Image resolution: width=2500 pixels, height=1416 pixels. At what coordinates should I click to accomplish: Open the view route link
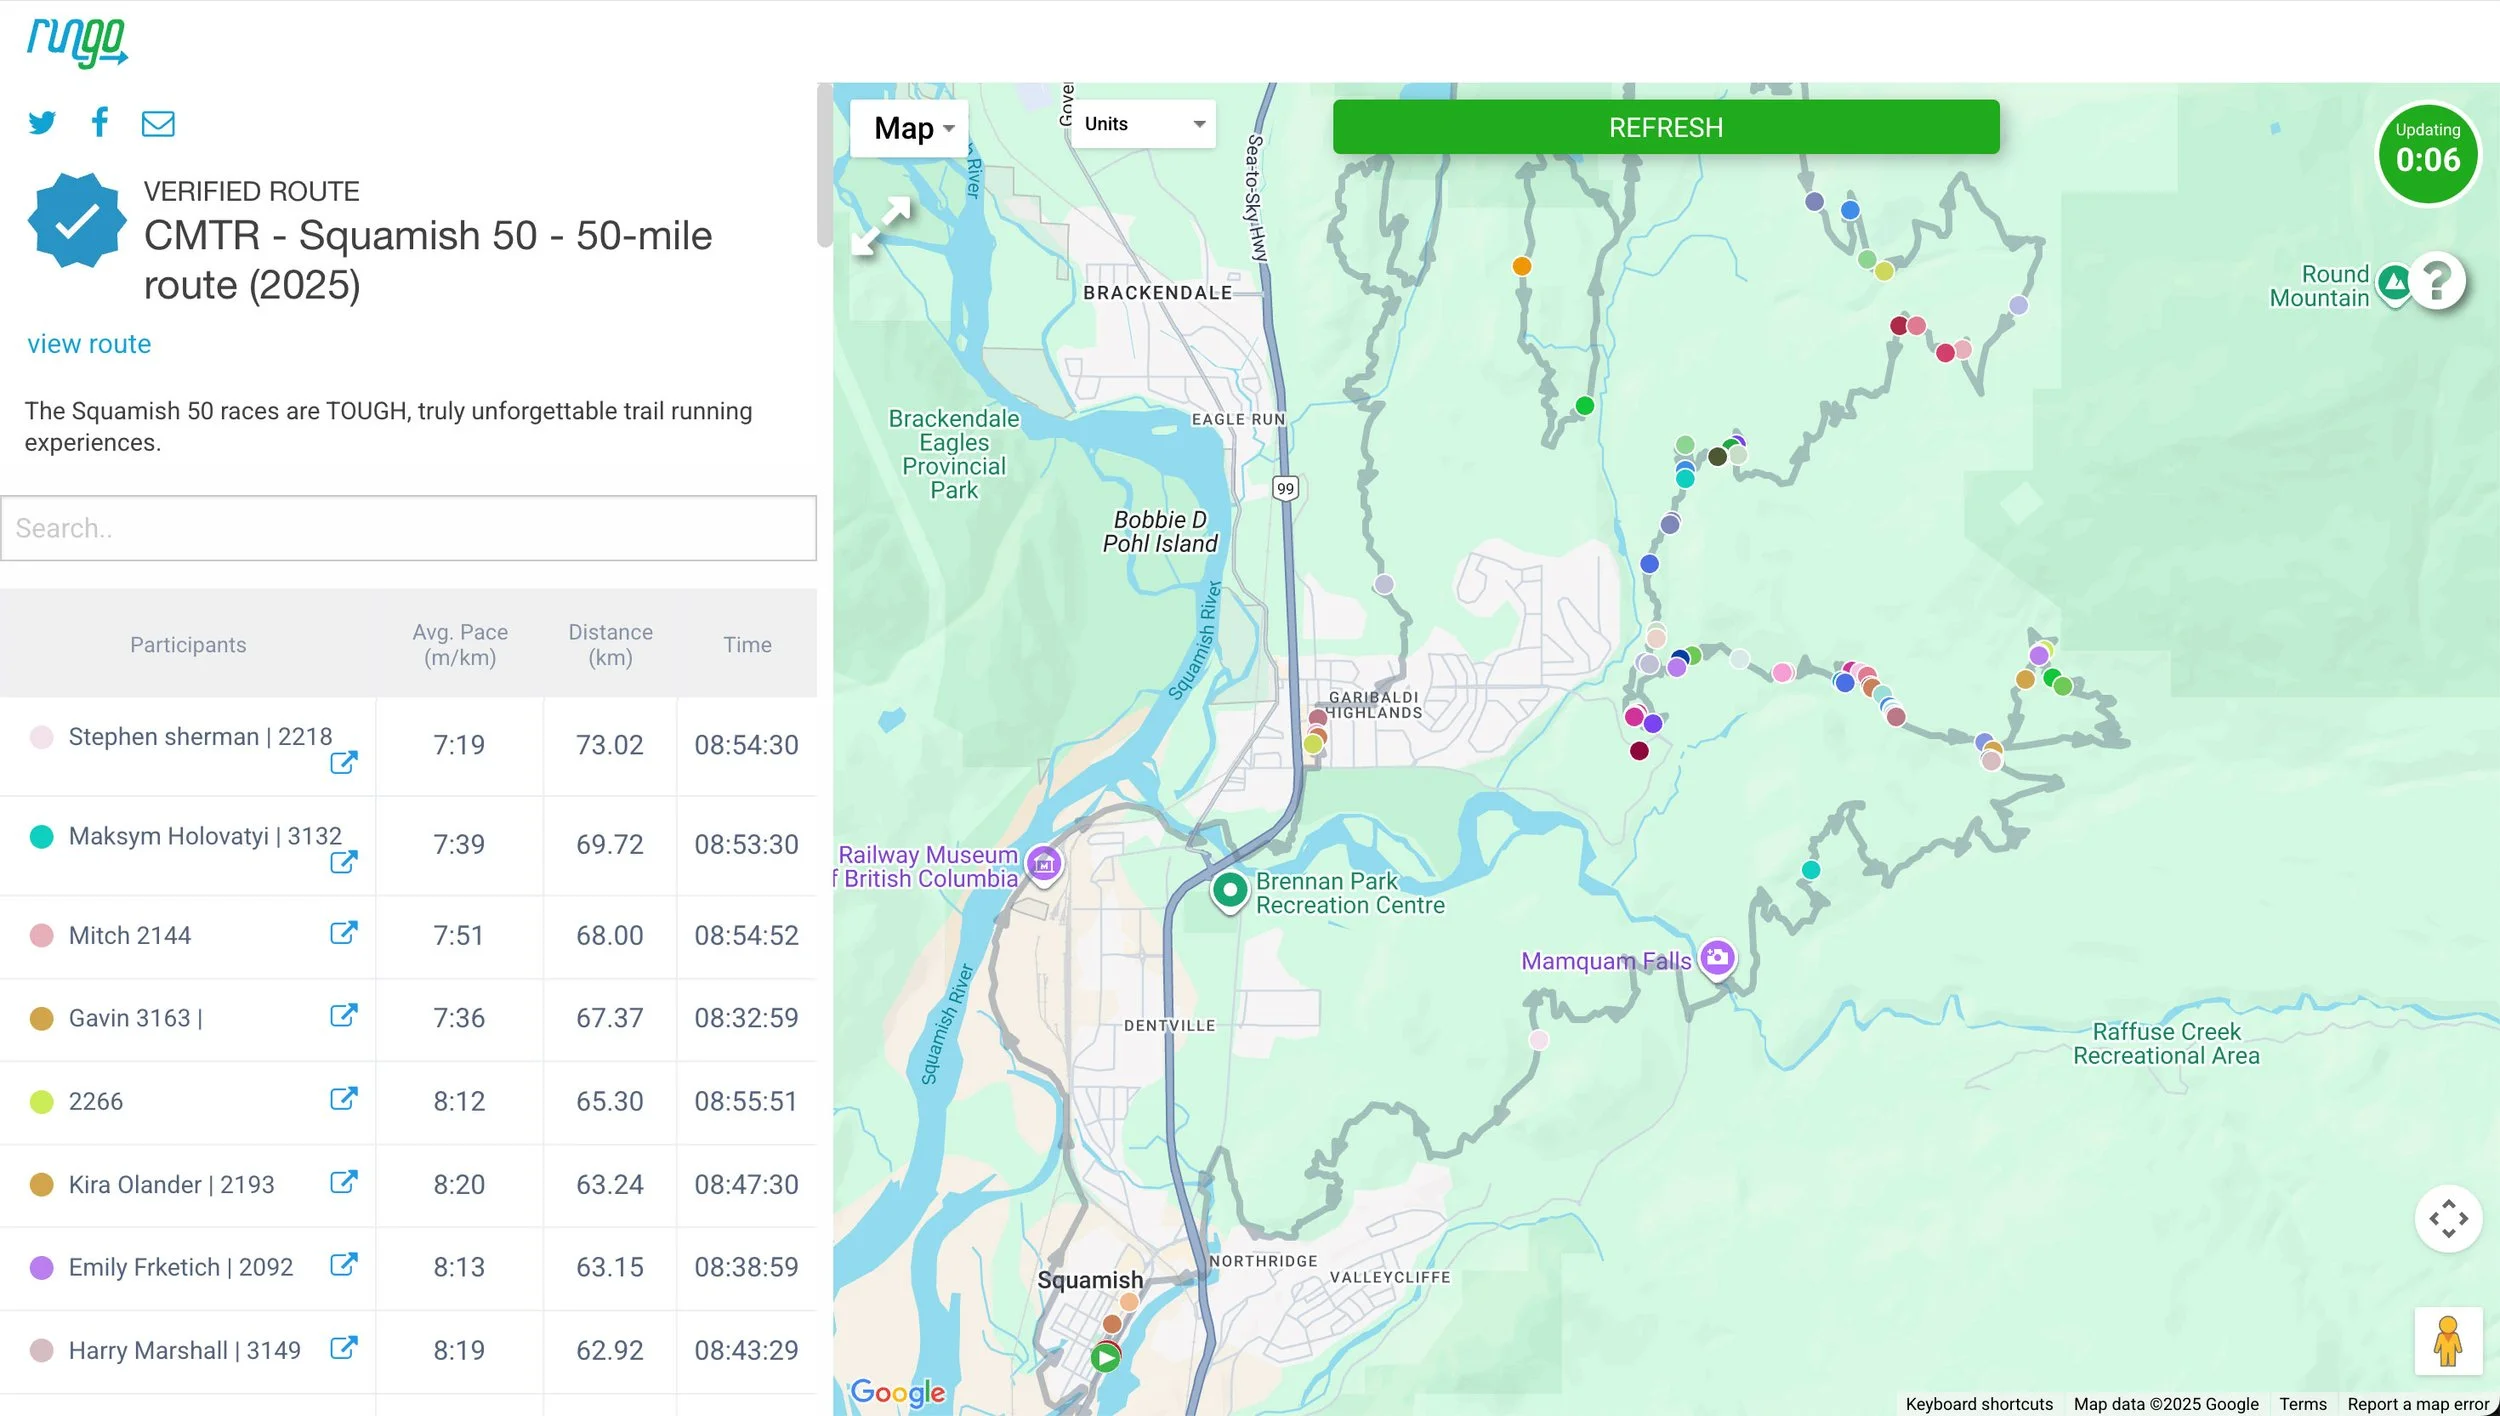(89, 344)
